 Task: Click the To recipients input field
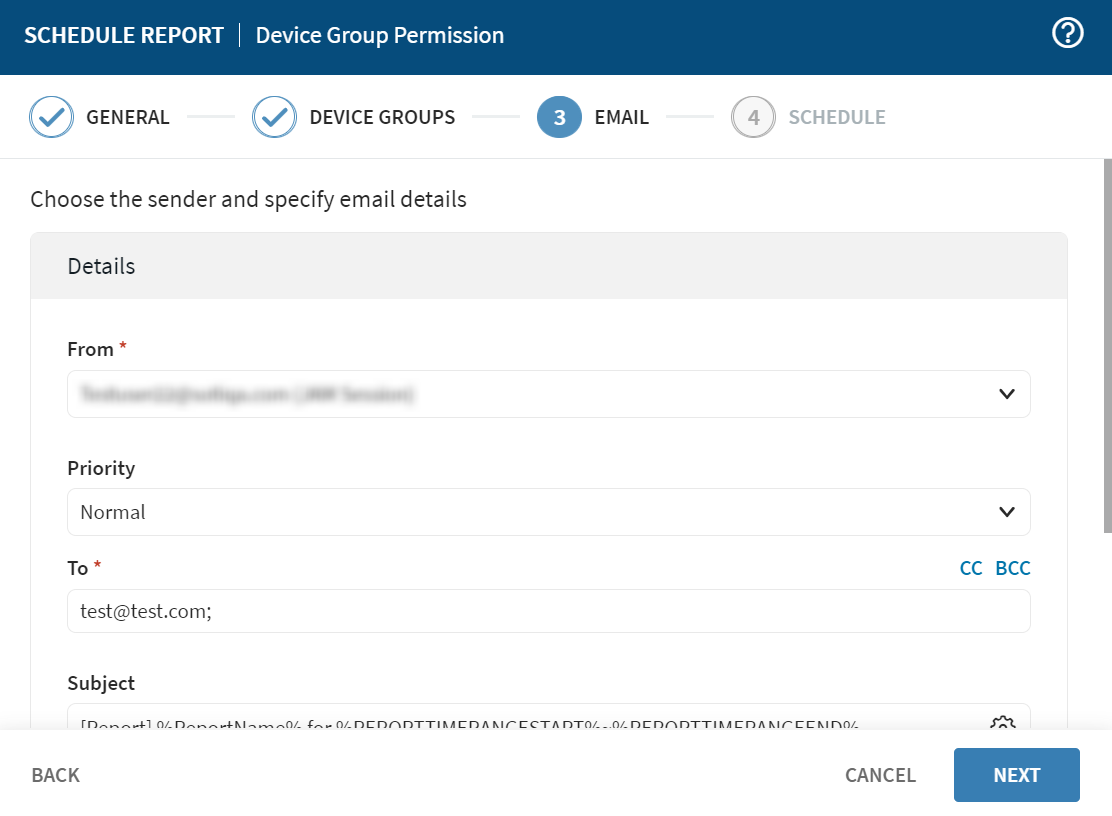(x=548, y=611)
